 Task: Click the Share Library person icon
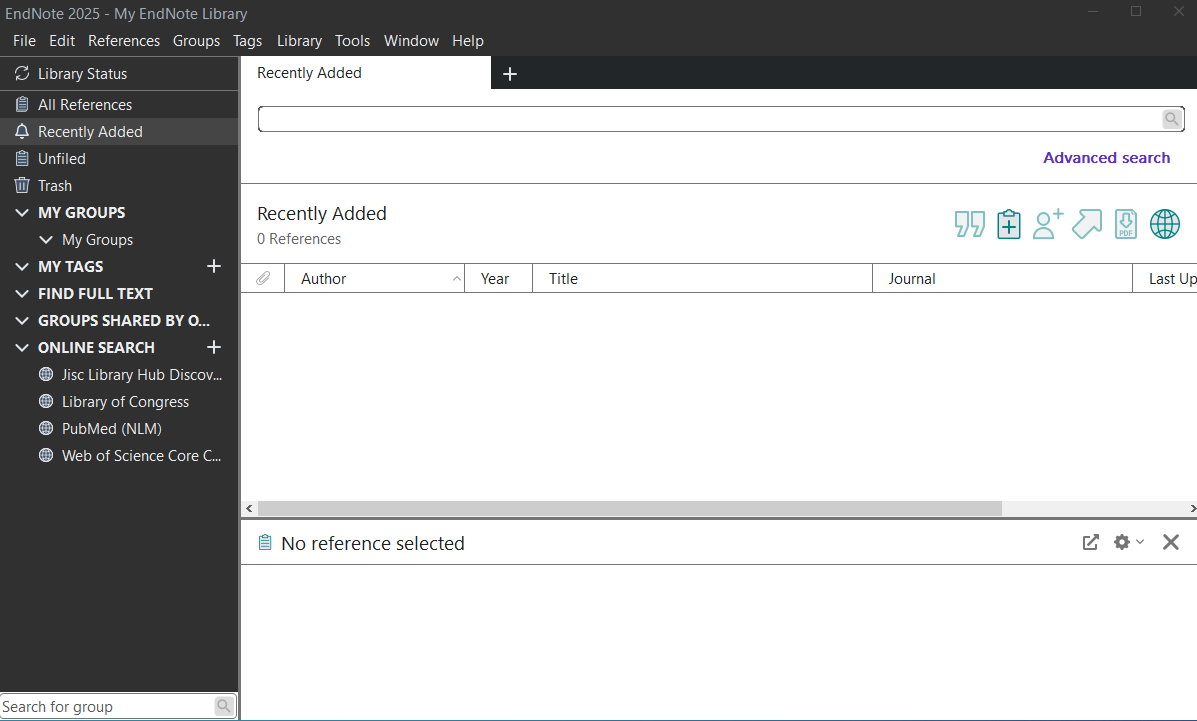[1048, 224]
